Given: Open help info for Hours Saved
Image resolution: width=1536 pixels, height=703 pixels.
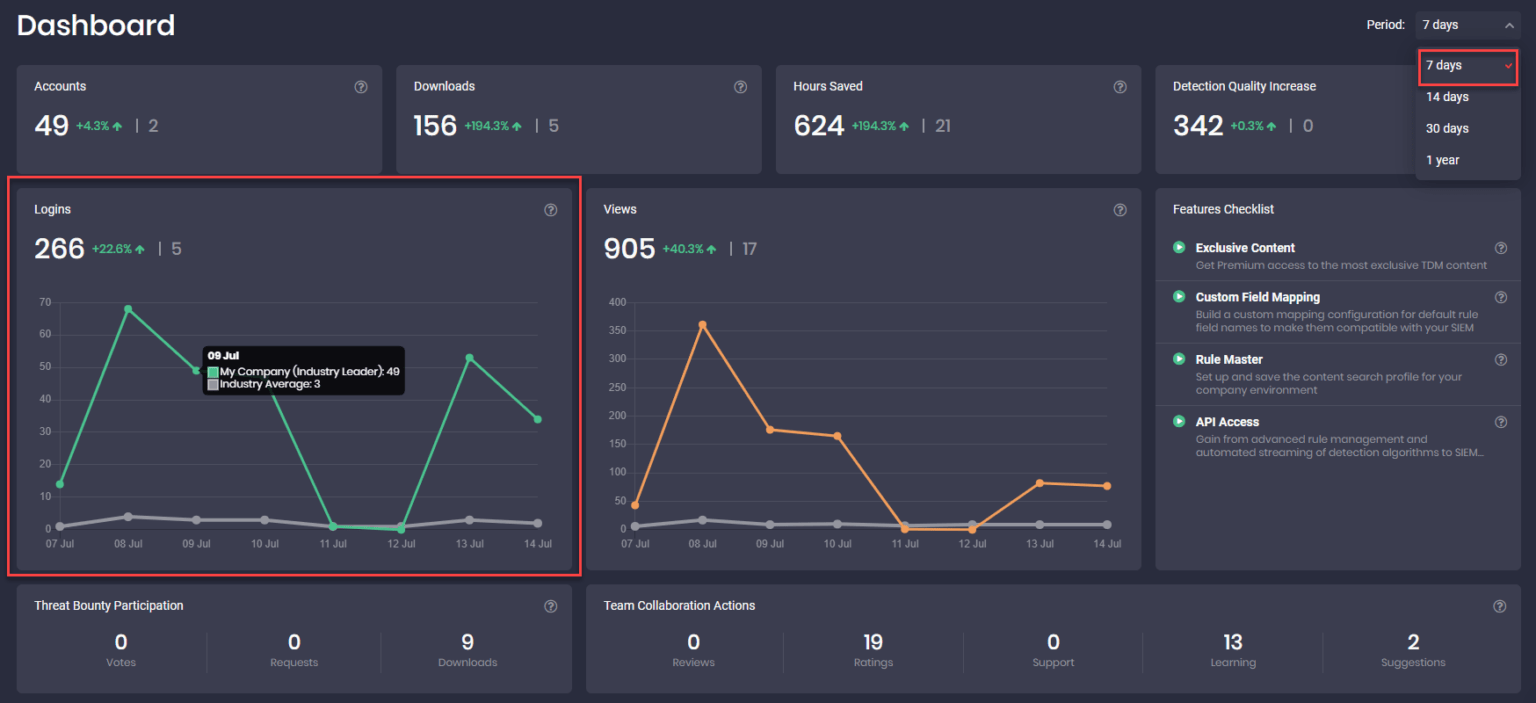Looking at the screenshot, I should (x=1120, y=87).
